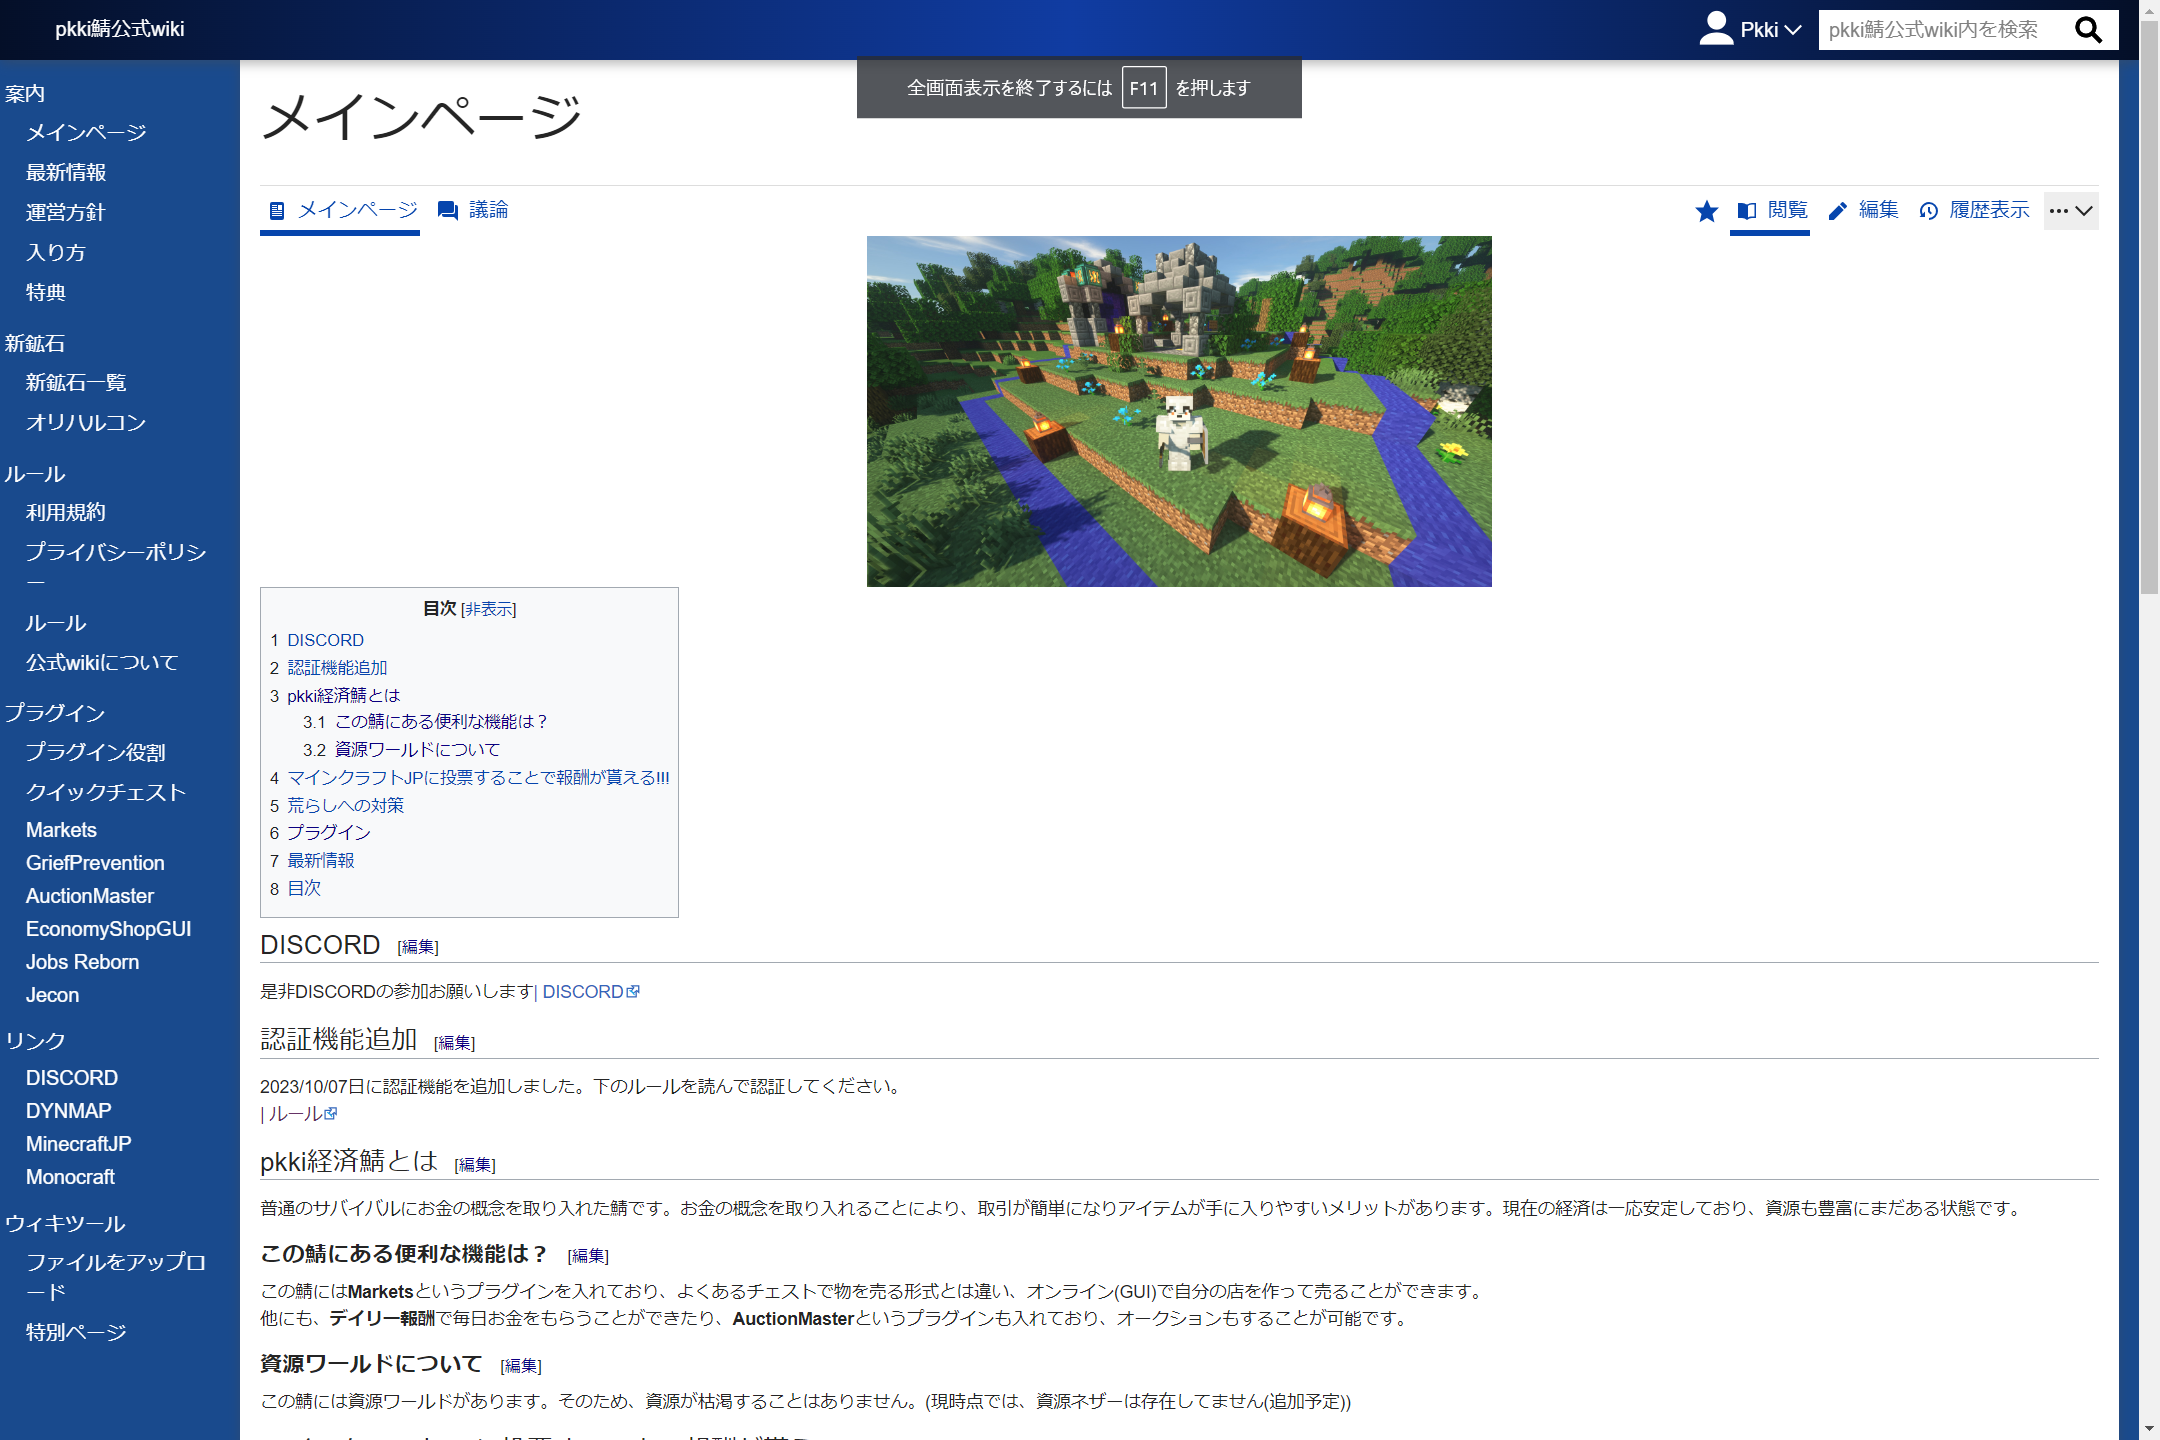Click the 編集 link beside DISCORD heading

[418, 947]
